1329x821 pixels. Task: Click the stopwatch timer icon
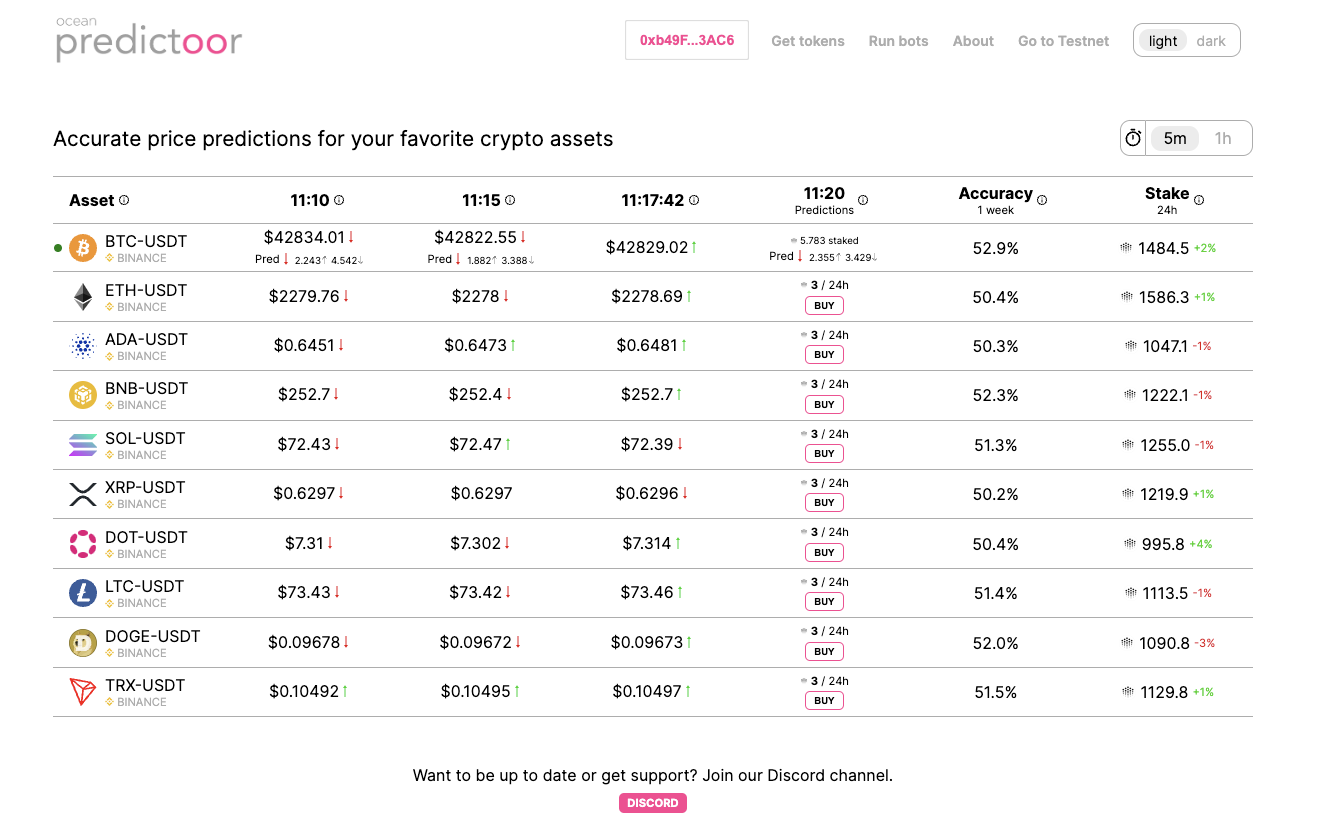click(x=1133, y=138)
